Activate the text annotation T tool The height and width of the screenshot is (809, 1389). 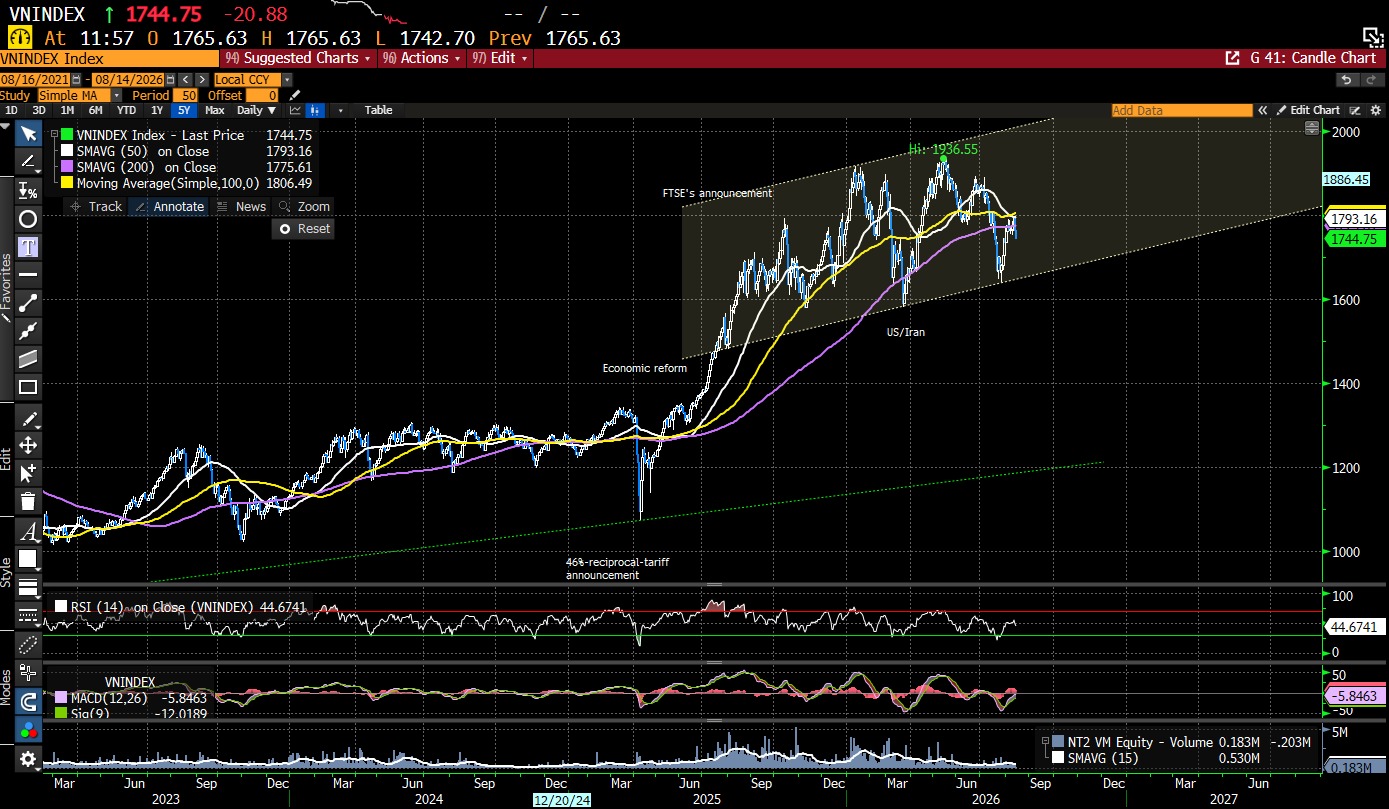[x=28, y=246]
